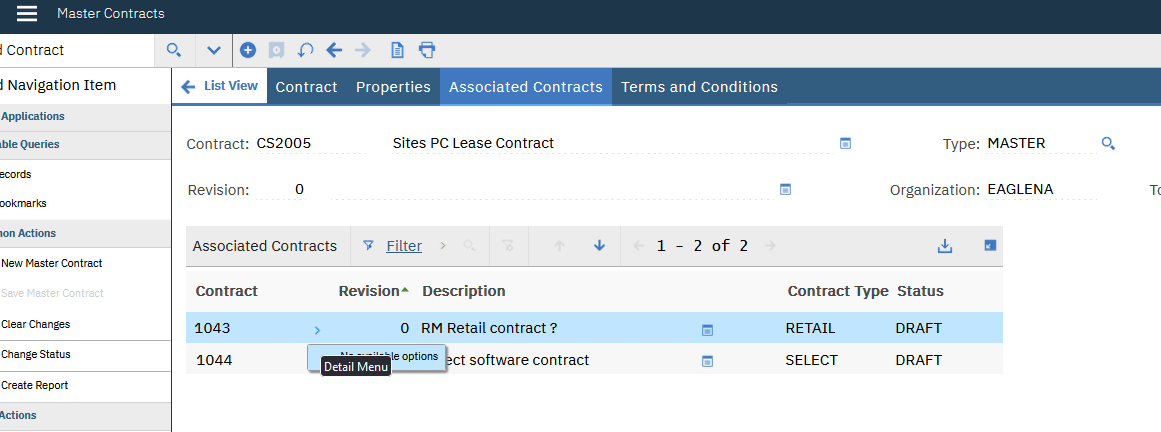Minimize the Associated Contracts table
Image resolution: width=1161 pixels, height=432 pixels.
coord(990,246)
